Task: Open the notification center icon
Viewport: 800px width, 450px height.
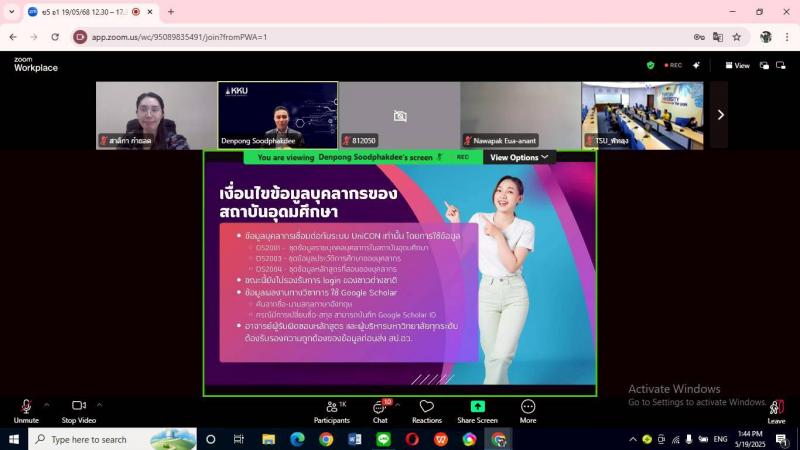Action: click(x=781, y=439)
